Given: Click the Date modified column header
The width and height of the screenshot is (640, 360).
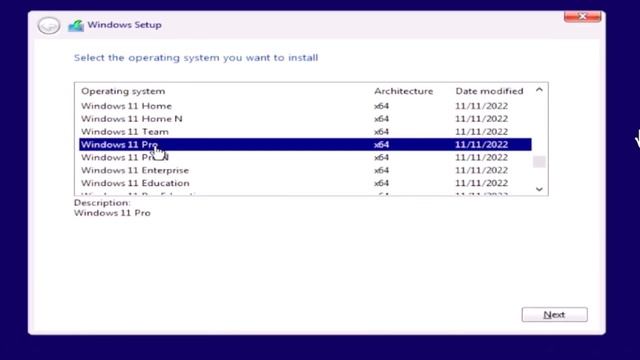Looking at the screenshot, I should 489,91.
